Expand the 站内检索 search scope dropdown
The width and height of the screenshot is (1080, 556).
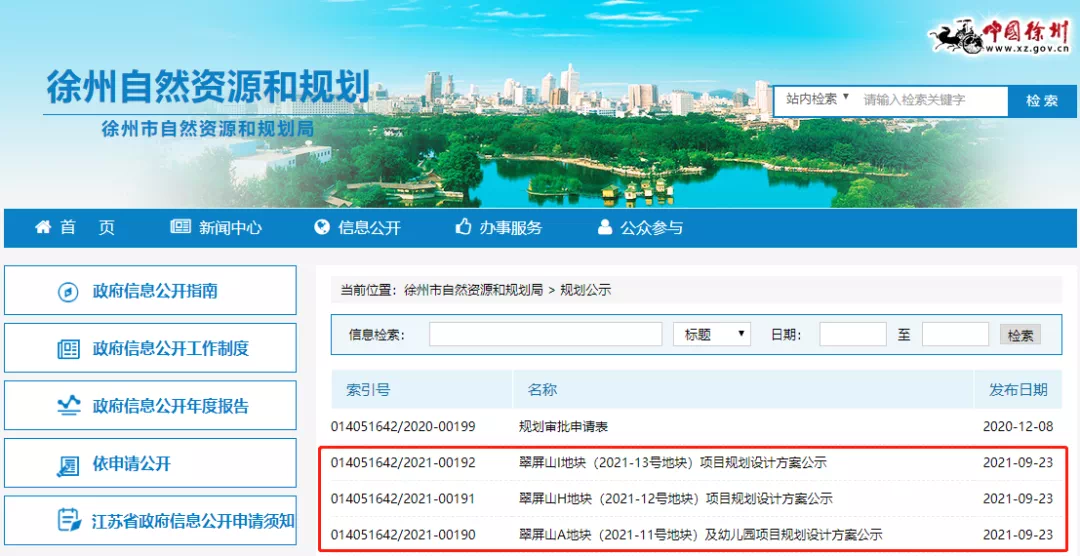(817, 99)
